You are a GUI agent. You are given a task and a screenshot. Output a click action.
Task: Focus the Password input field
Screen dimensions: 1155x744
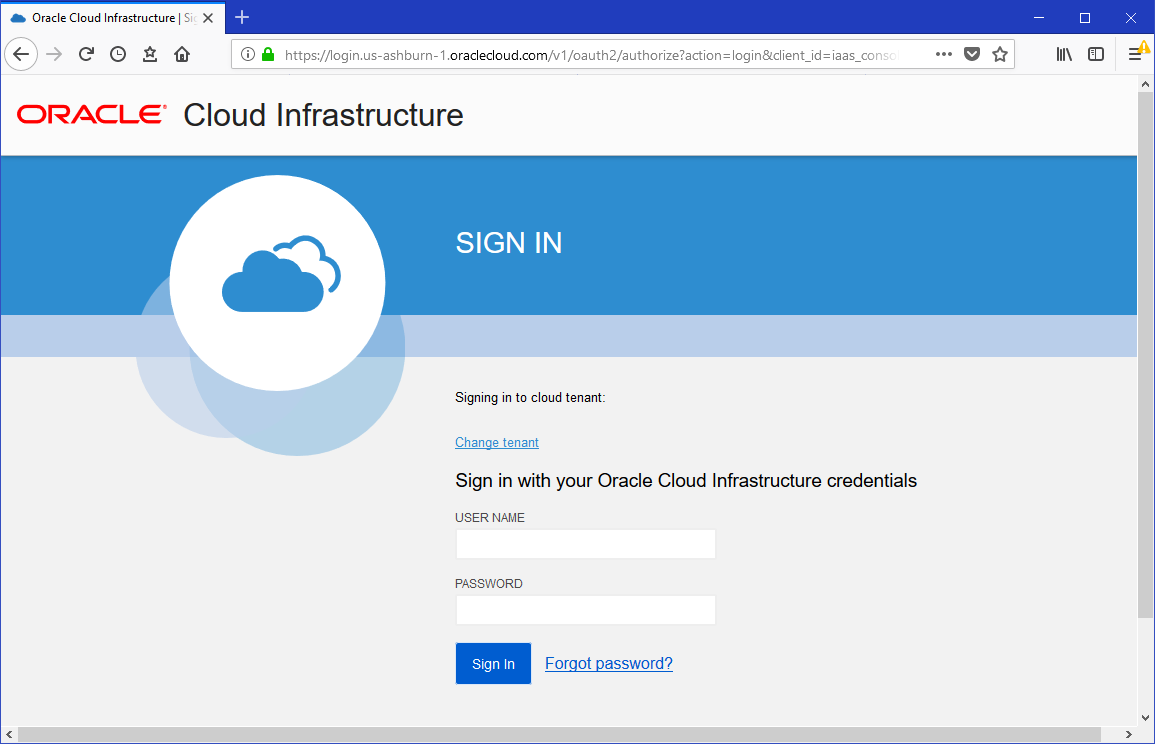(585, 610)
